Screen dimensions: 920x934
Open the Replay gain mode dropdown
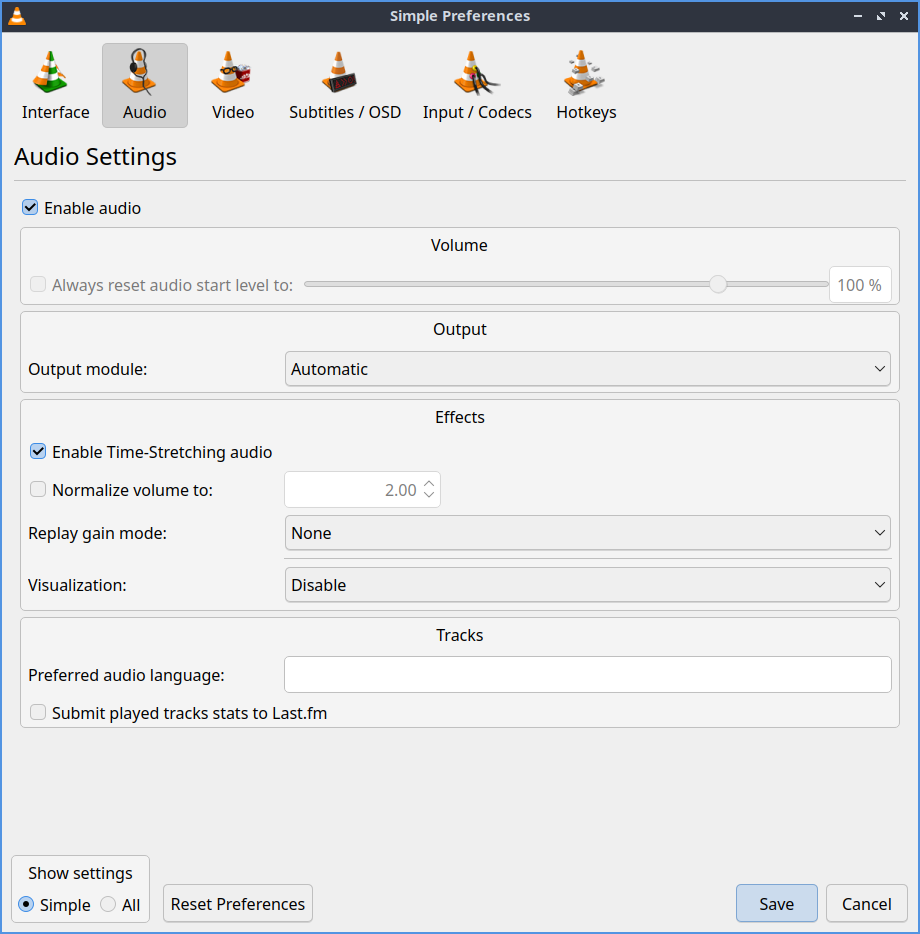pos(587,533)
